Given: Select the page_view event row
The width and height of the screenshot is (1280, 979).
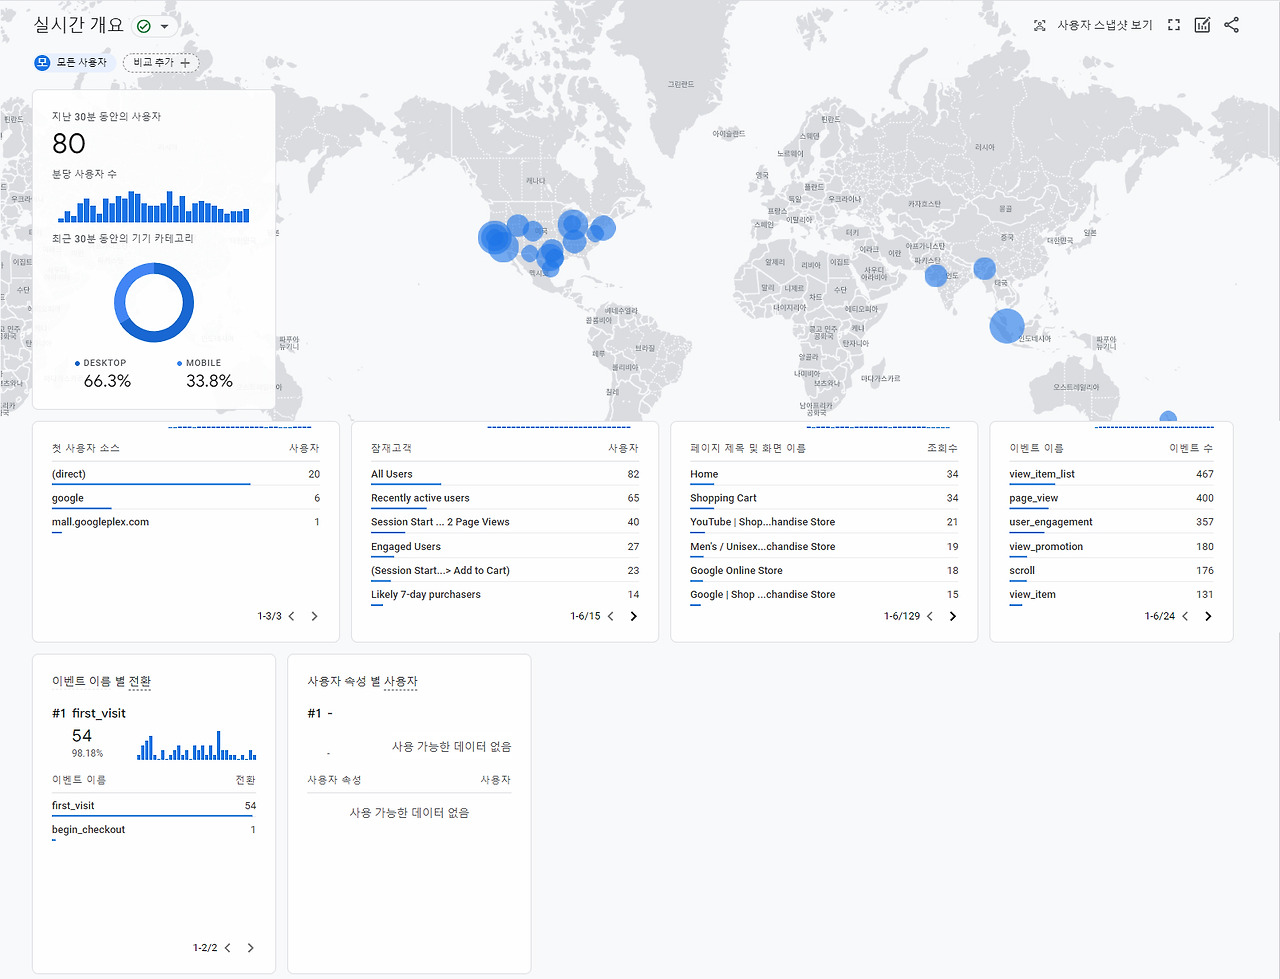Looking at the screenshot, I should click(1111, 499).
